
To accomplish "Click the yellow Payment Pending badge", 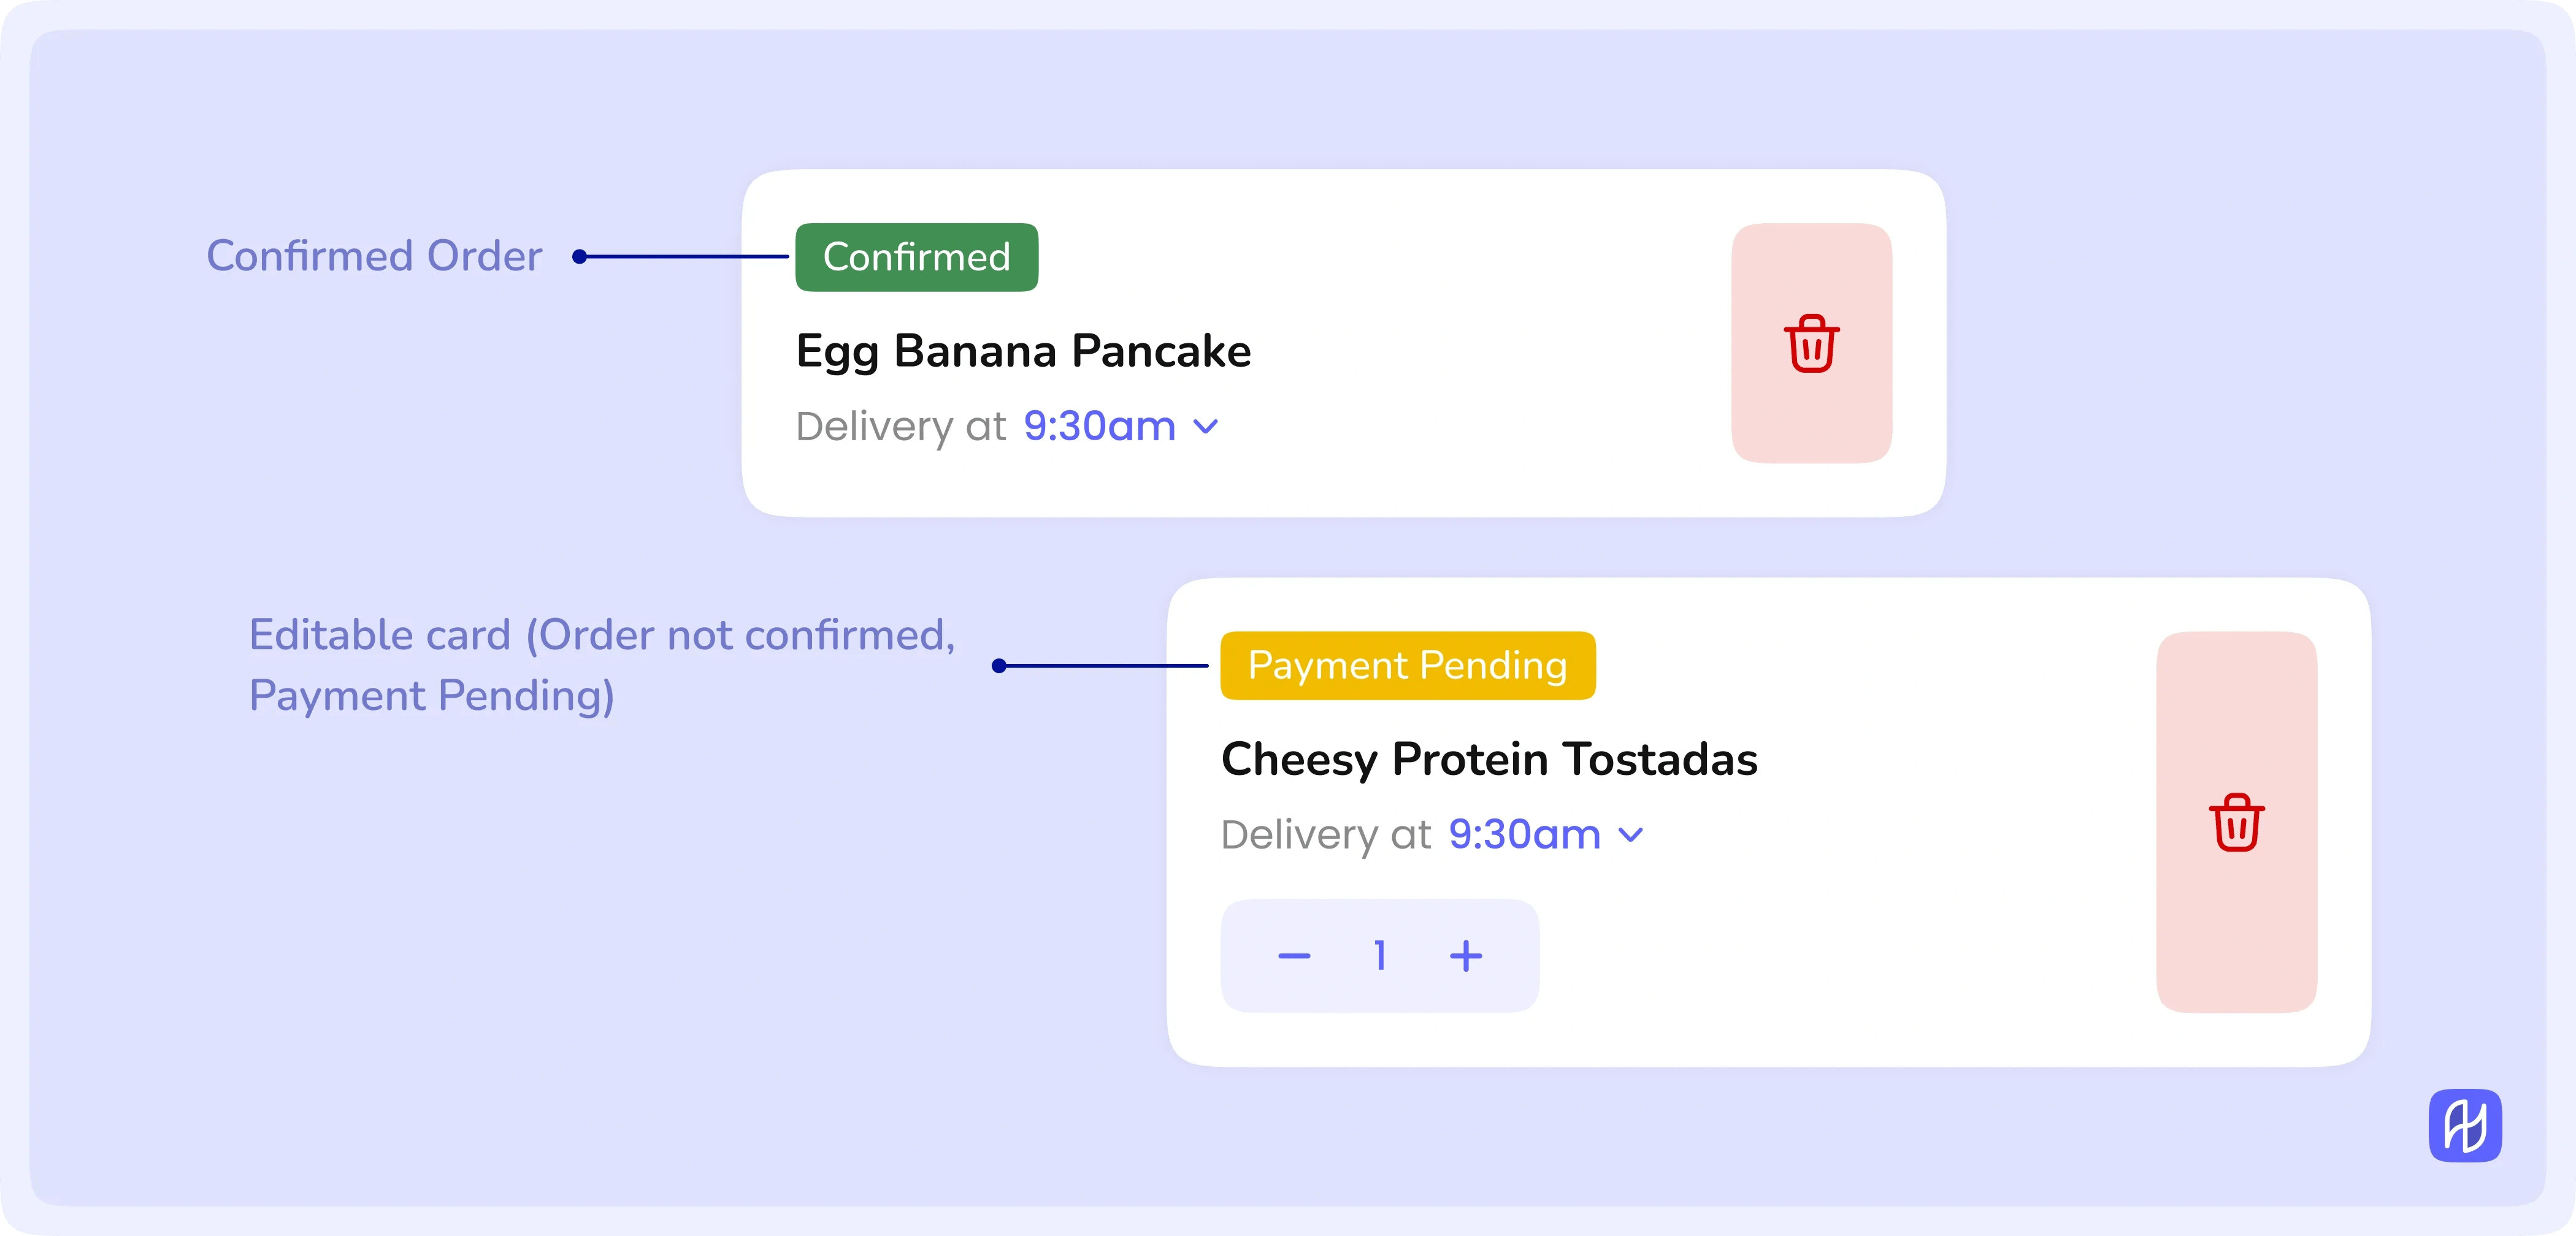I will (x=1407, y=665).
